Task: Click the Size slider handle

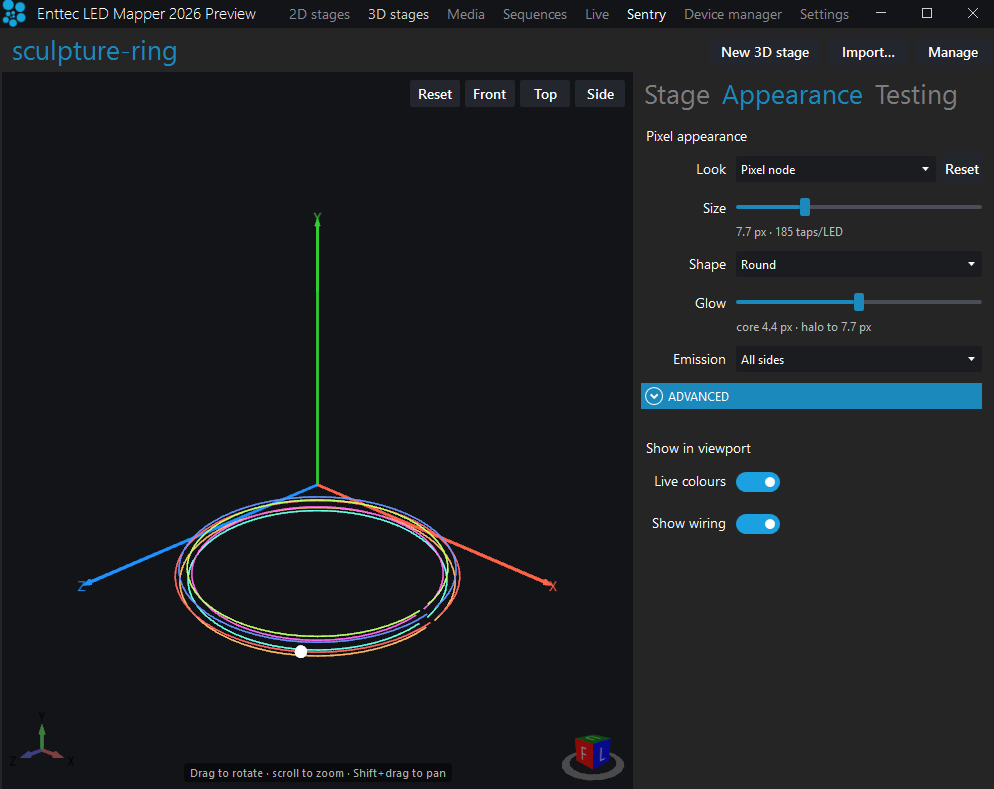Action: [x=804, y=207]
